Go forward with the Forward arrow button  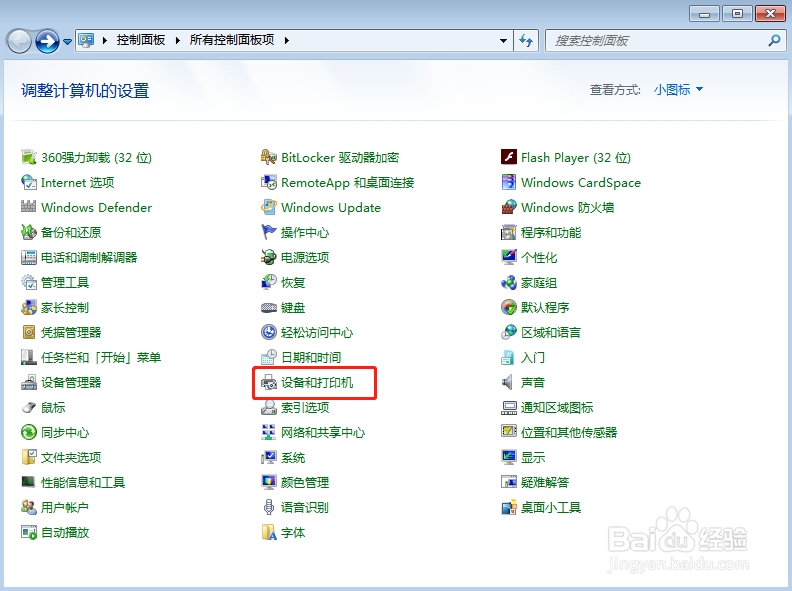pos(47,41)
